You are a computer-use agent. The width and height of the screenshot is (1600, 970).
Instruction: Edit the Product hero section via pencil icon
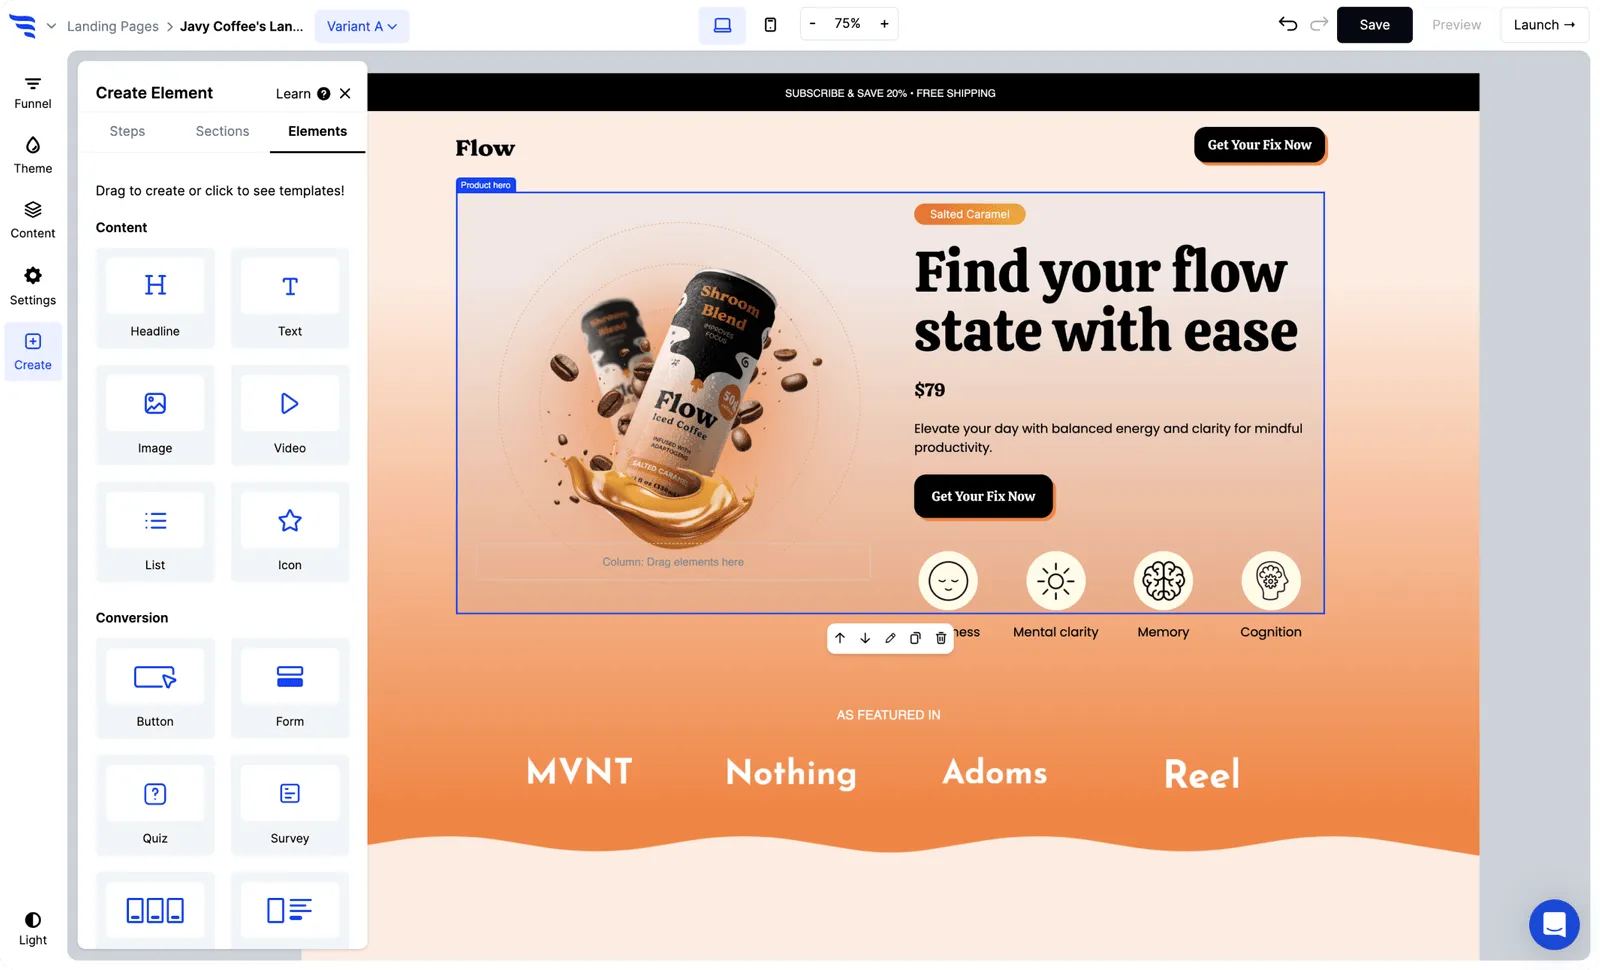[x=890, y=638]
